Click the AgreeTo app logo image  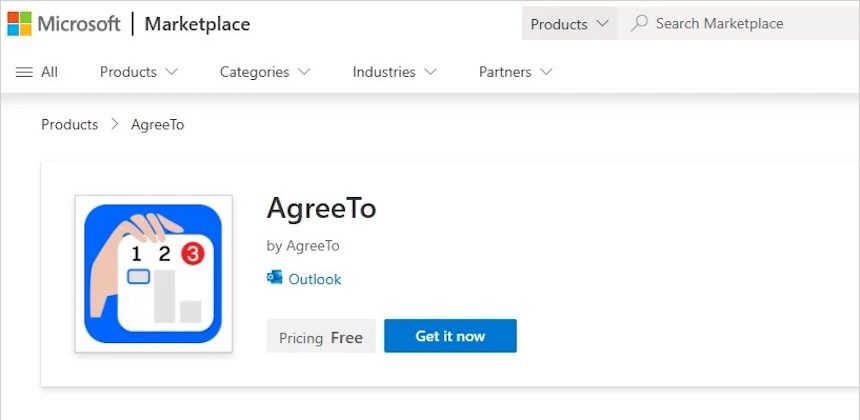(x=153, y=273)
